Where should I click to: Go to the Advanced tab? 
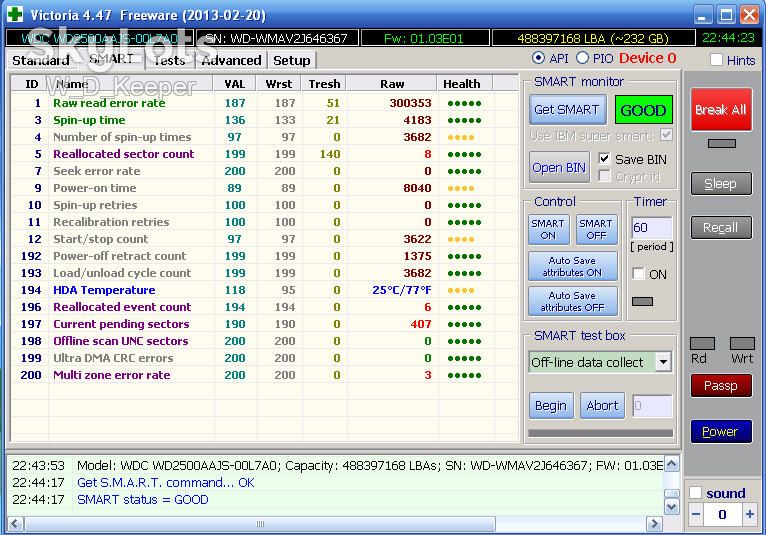point(231,60)
